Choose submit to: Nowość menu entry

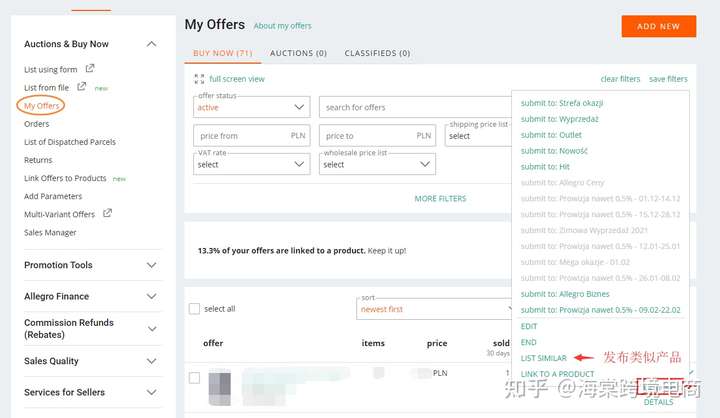(554, 151)
